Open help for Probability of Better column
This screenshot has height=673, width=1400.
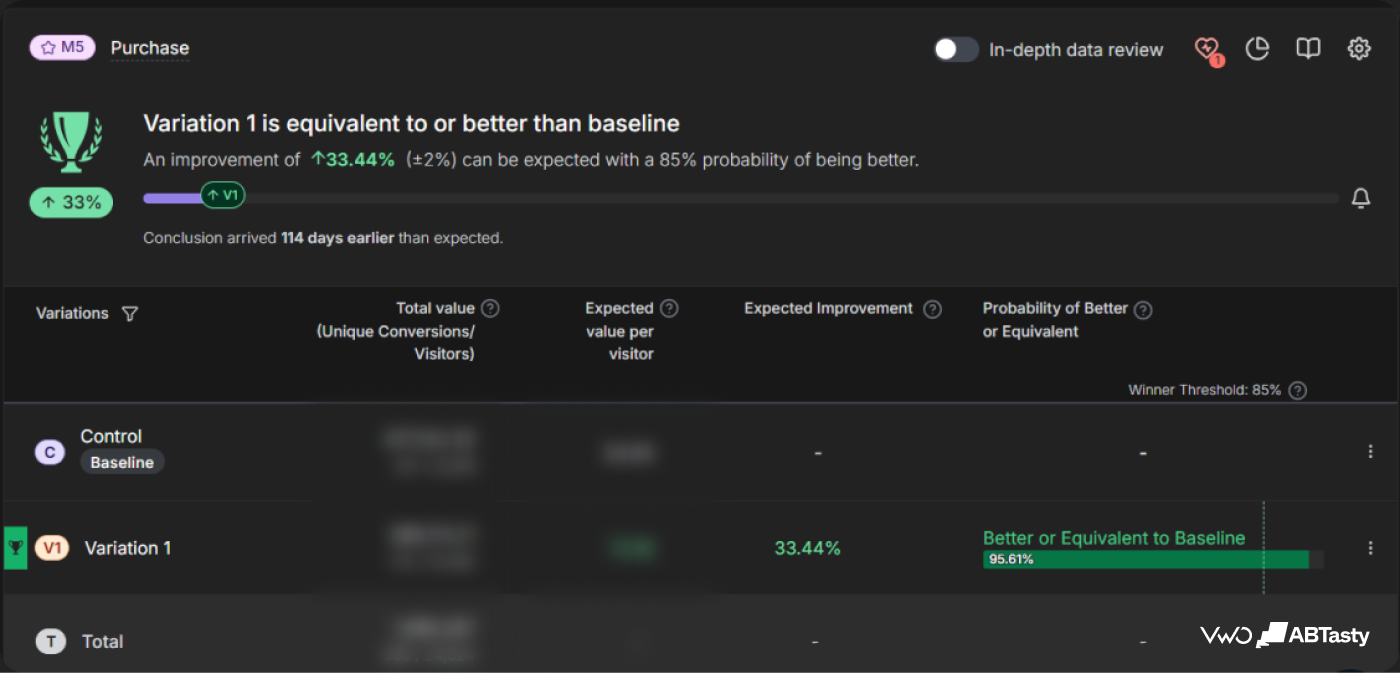(1143, 310)
